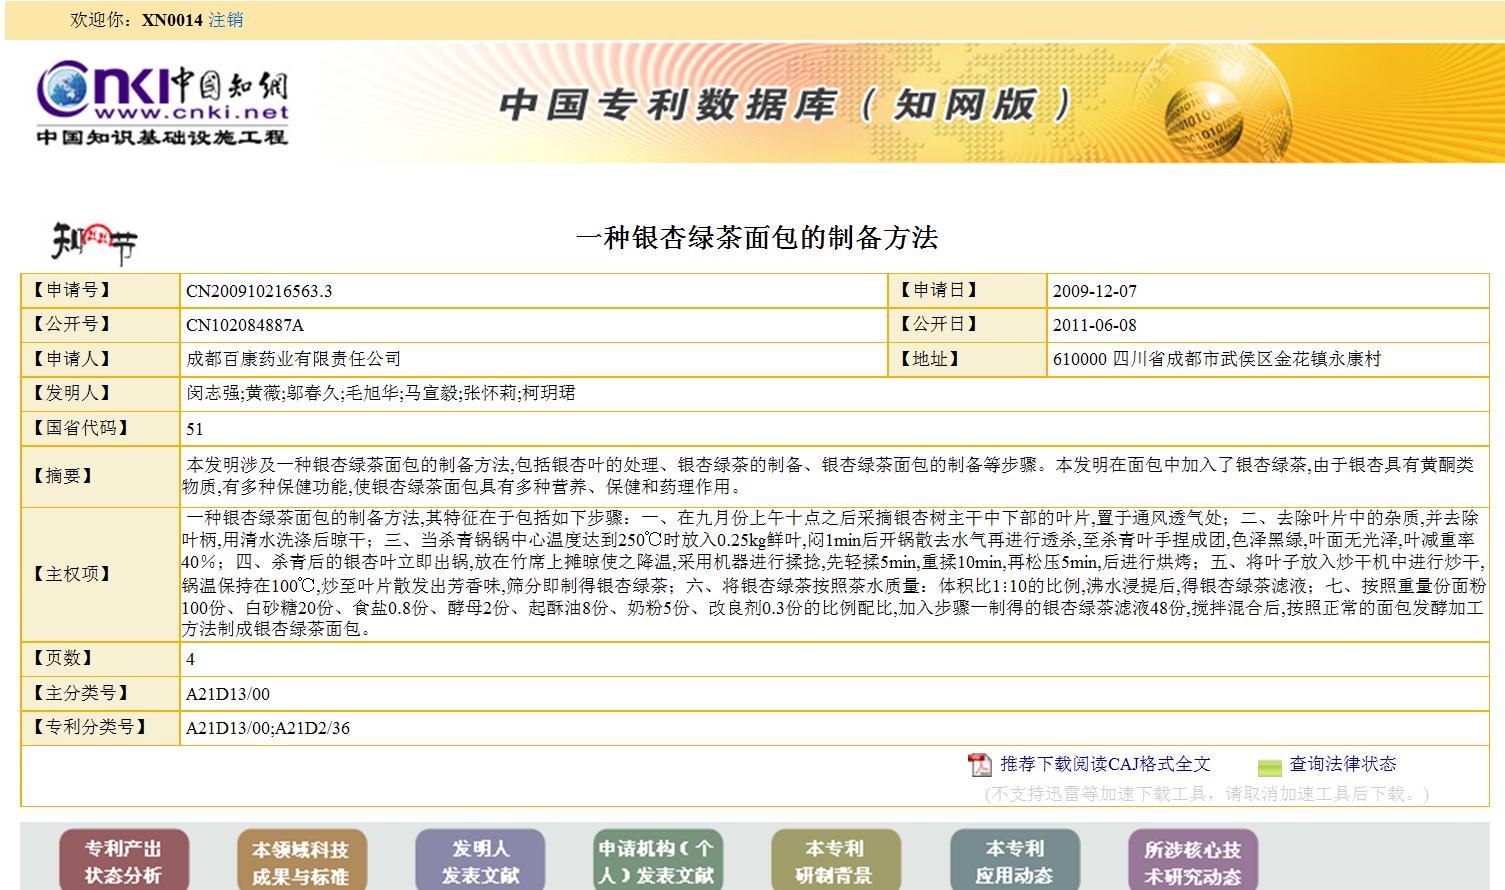This screenshot has height=890, width=1505.
Task: Click application number CN200910216563.3
Action: pyautogui.click(x=259, y=291)
